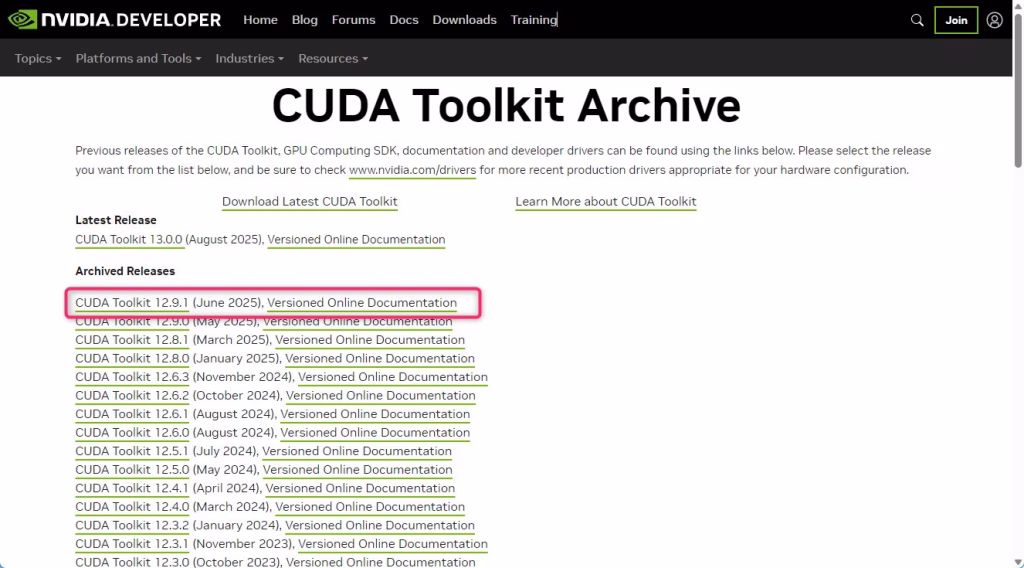
Task: Open CUDA Toolkit 12.3.1 link
Action: pyautogui.click(x=131, y=544)
